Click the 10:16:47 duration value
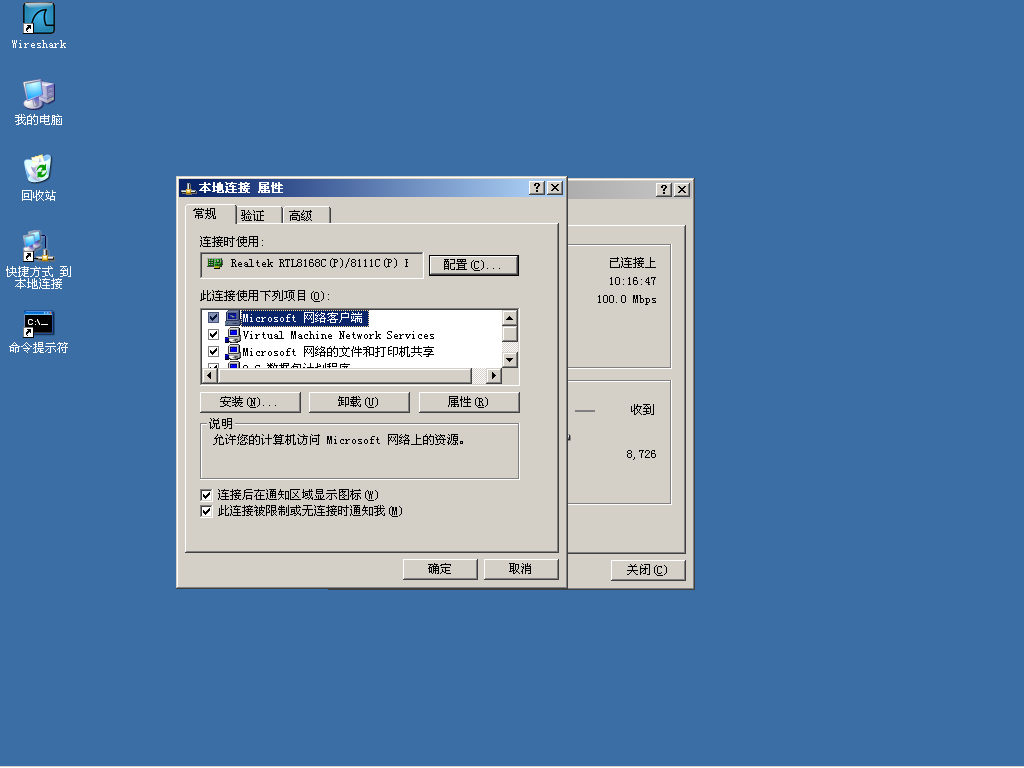This screenshot has width=1024, height=768. click(632, 281)
